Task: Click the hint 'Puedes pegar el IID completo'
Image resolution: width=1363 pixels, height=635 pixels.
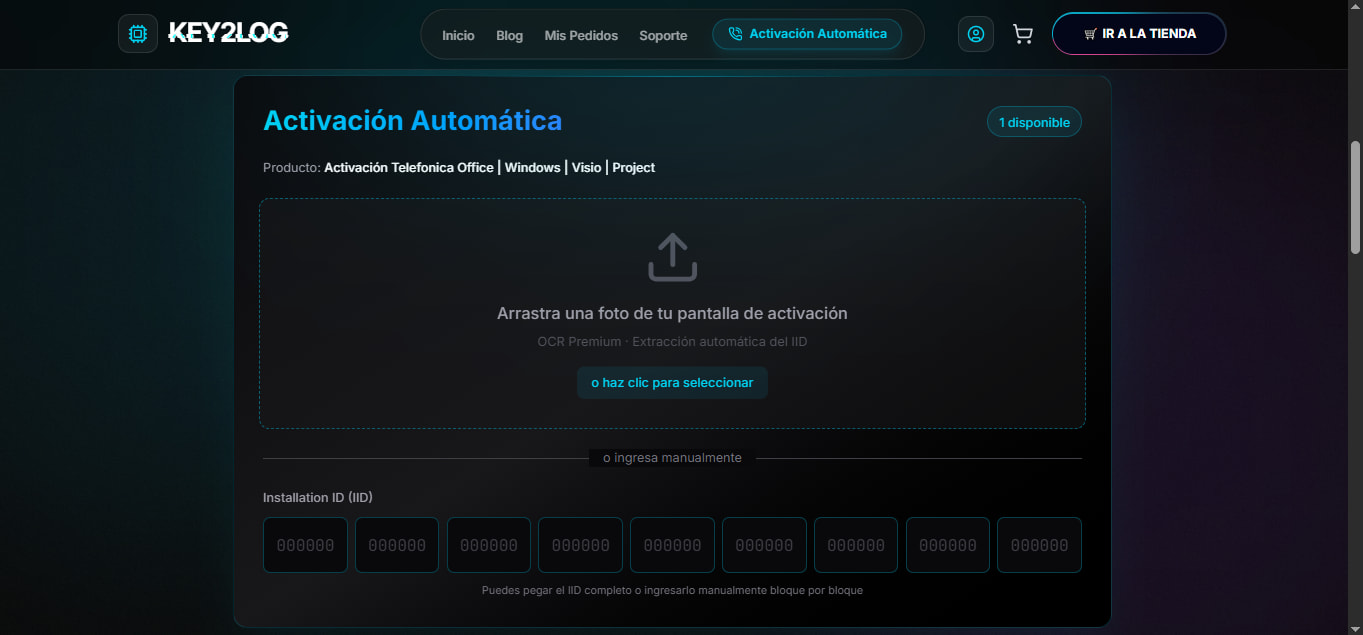Action: [557, 590]
